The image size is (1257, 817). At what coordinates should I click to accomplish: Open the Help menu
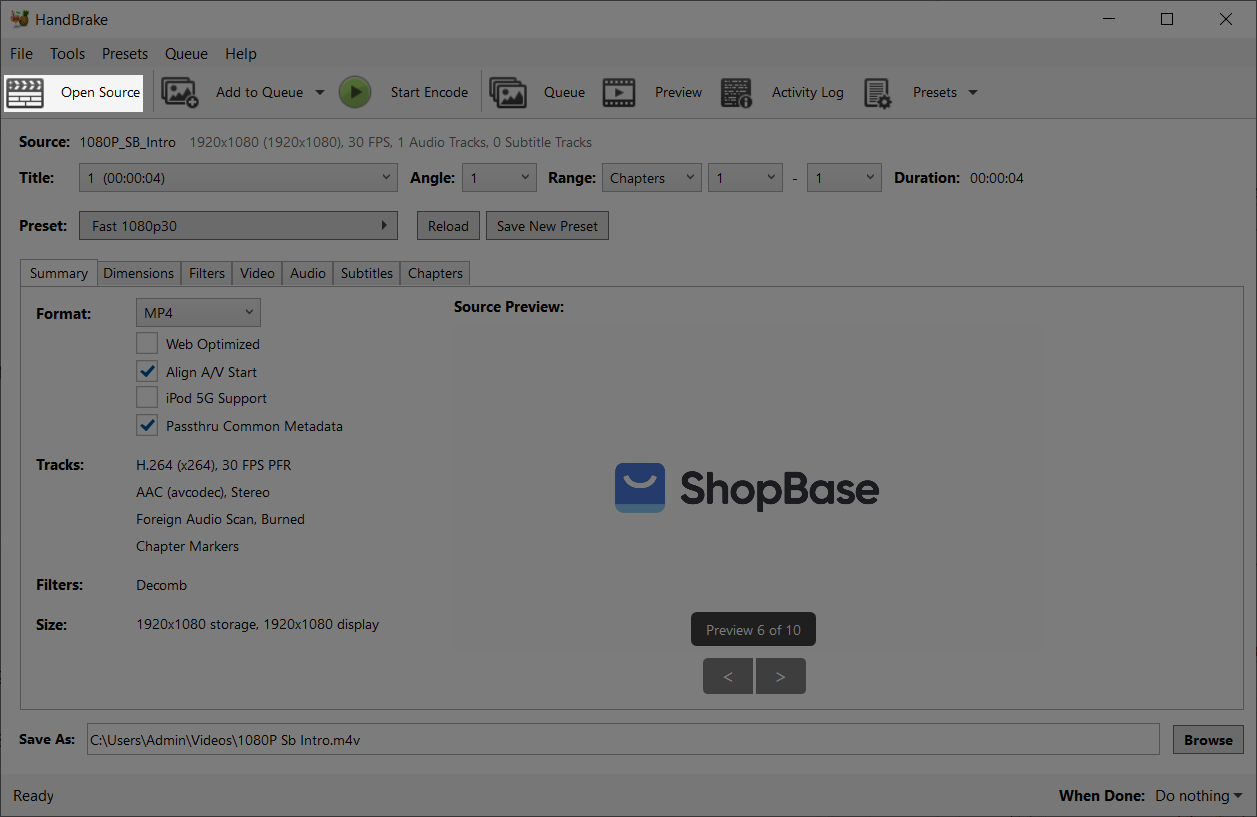(x=241, y=54)
